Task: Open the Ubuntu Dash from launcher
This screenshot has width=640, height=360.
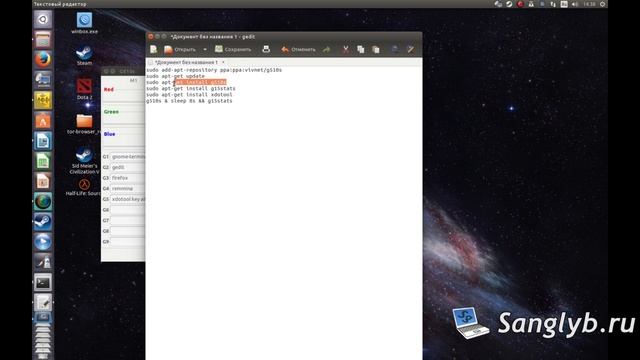Action: tap(43, 19)
